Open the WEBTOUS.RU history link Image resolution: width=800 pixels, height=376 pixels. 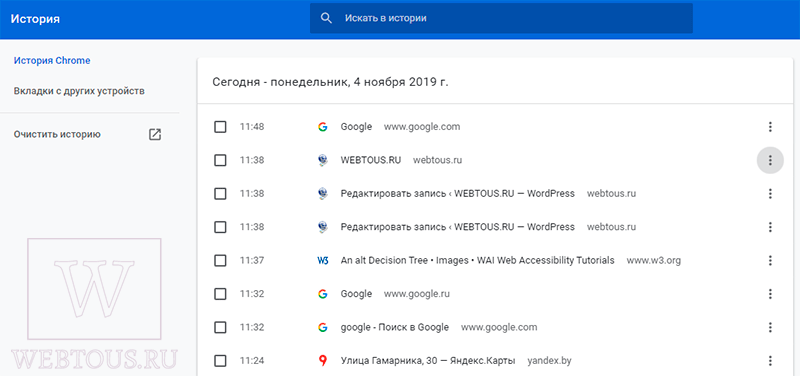coord(370,160)
